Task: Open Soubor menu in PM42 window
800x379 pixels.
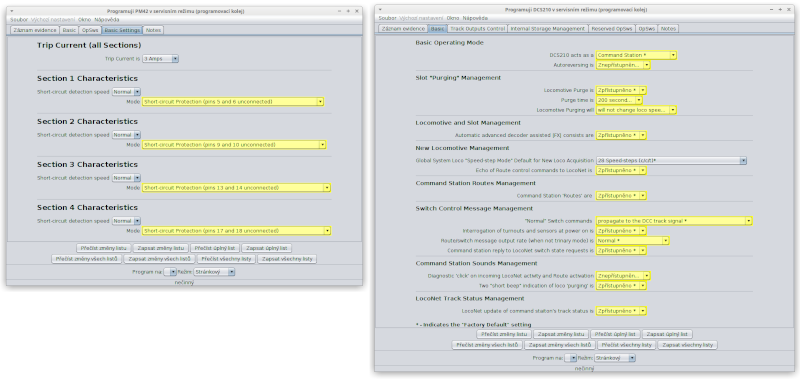Action: click(19, 19)
